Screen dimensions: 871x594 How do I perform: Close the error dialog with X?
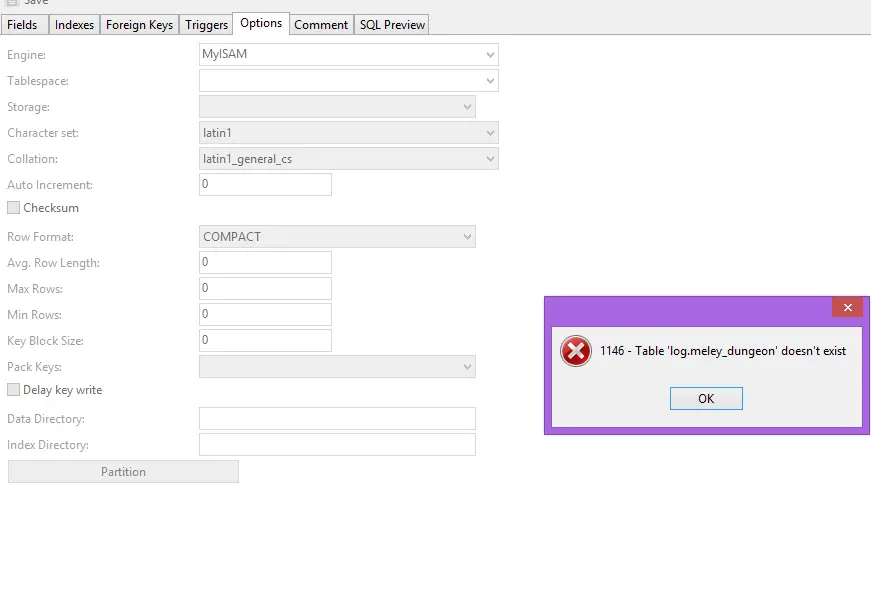pyautogui.click(x=847, y=308)
